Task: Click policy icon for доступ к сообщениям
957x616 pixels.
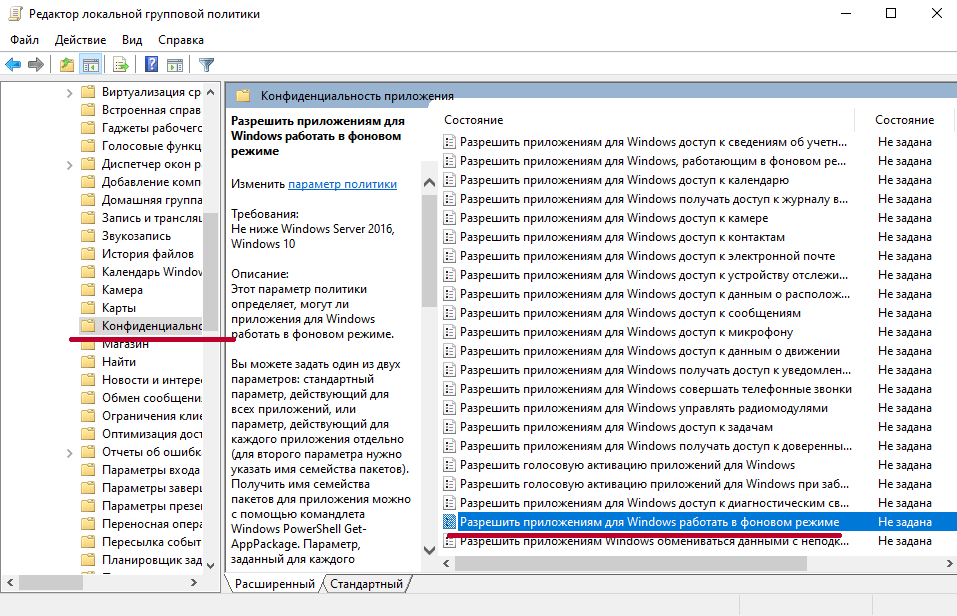Action: [x=449, y=313]
